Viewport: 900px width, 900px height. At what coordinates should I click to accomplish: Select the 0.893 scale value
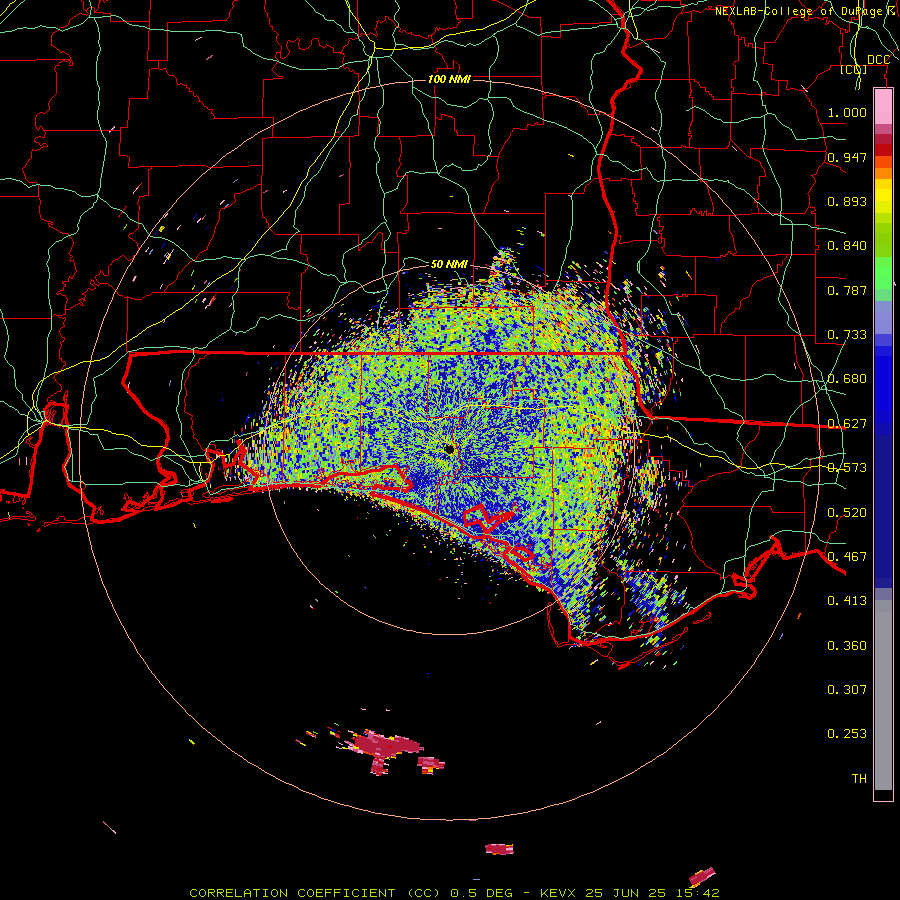coord(847,201)
